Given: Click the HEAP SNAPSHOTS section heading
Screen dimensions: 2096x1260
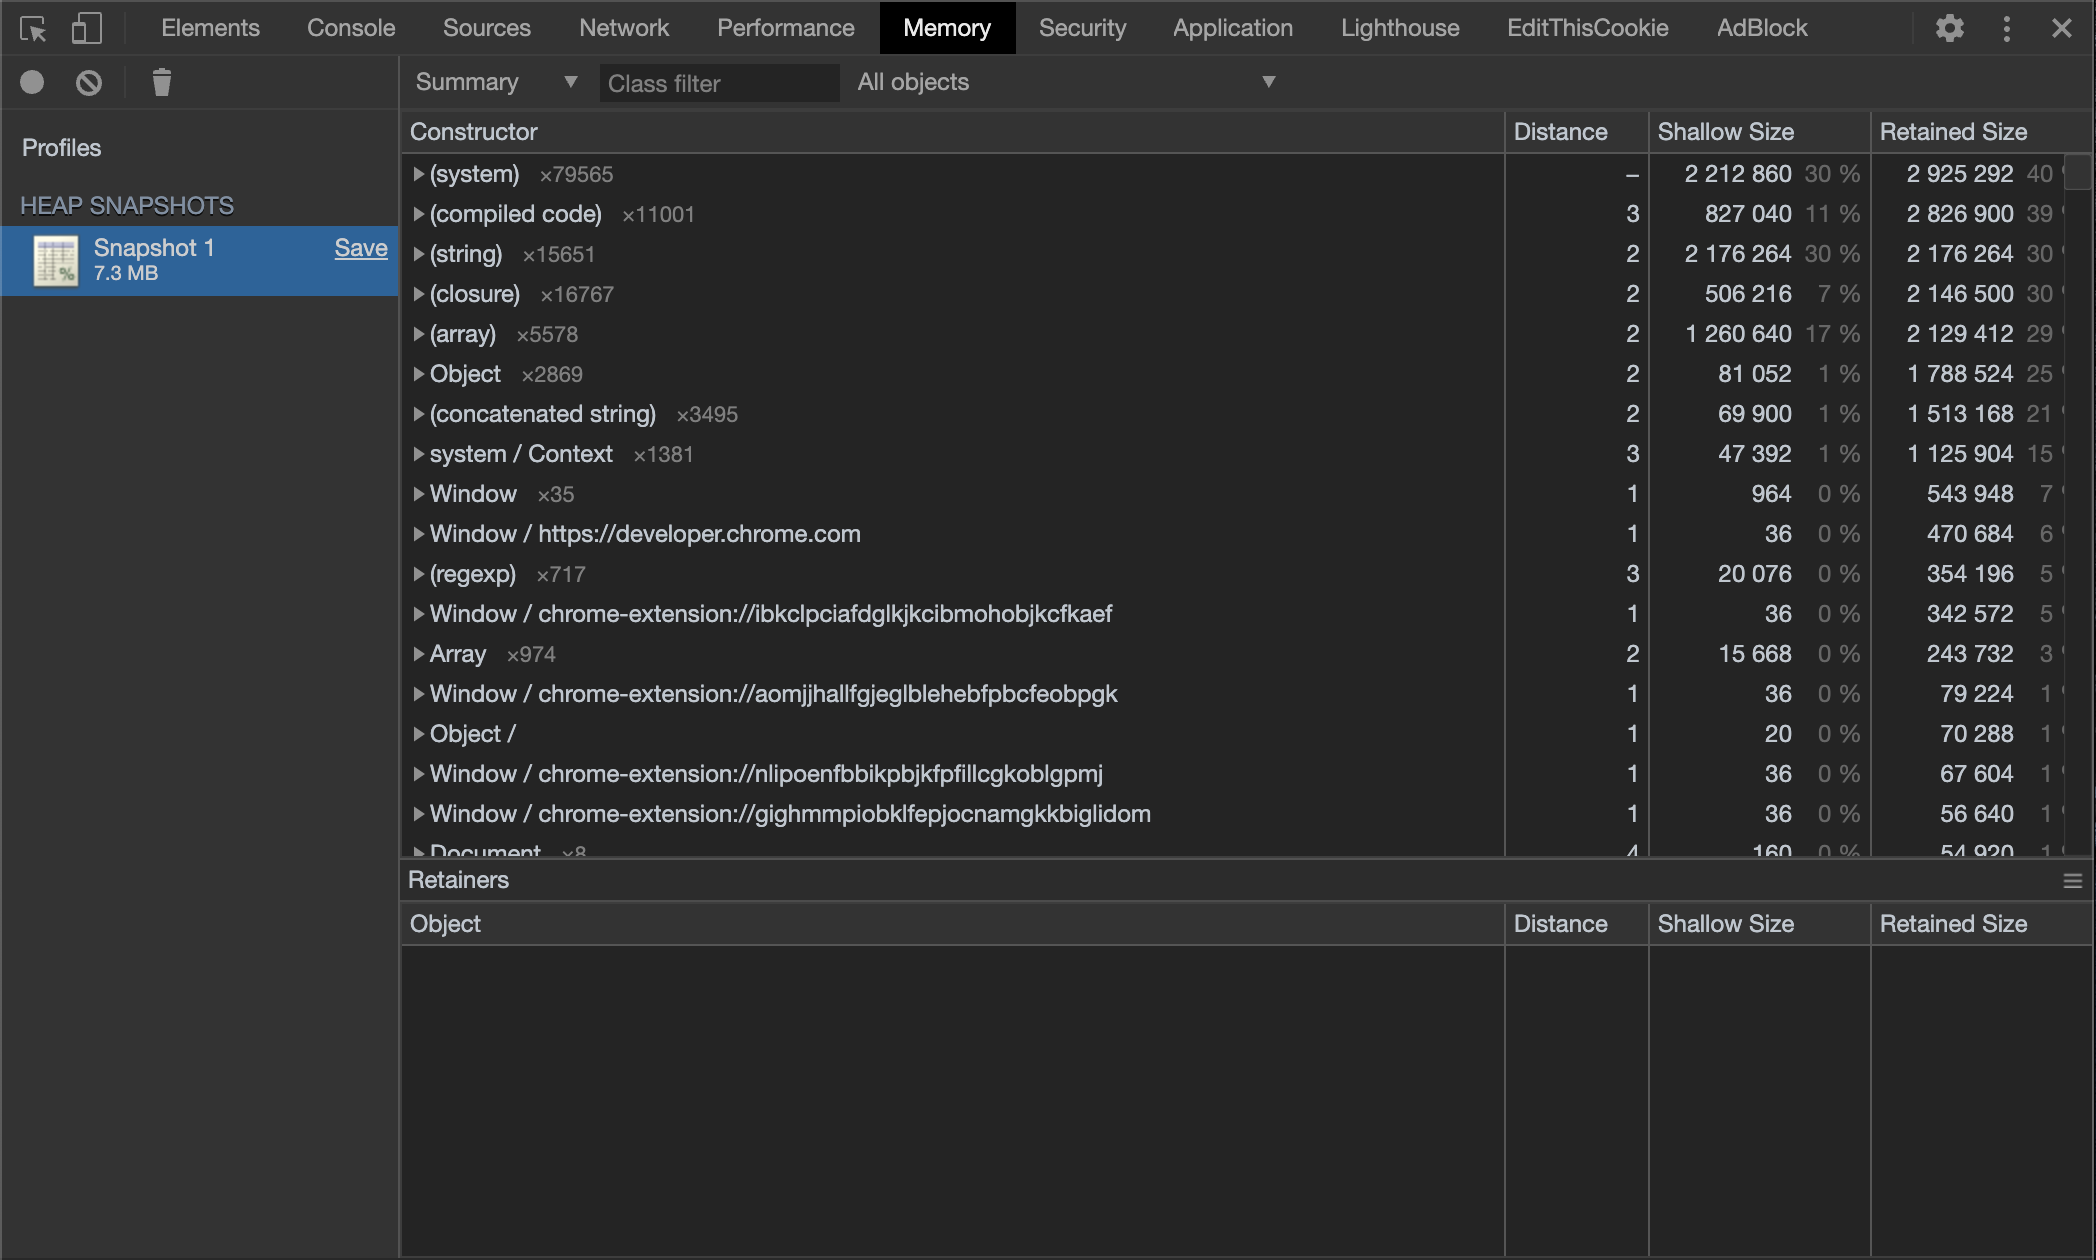Looking at the screenshot, I should (x=127, y=206).
